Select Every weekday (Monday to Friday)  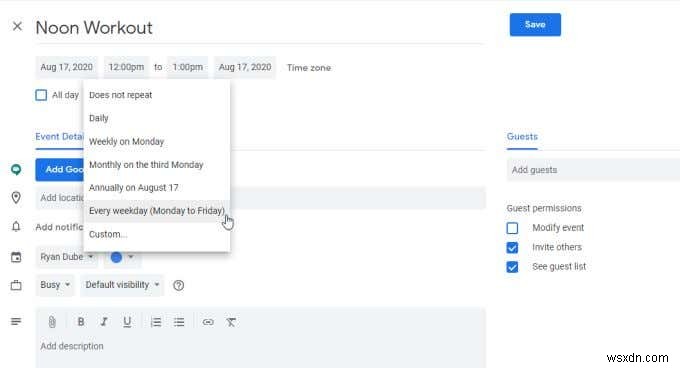point(157,211)
